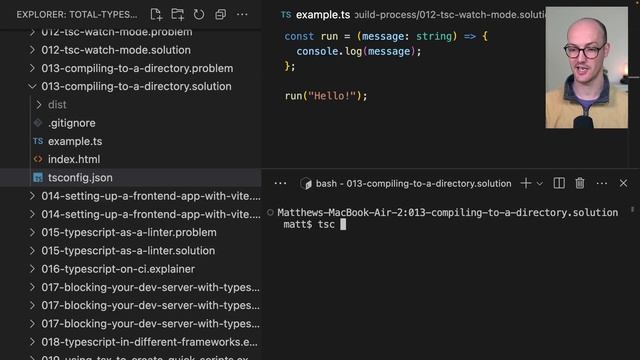Screen dimensions: 640x360
Task: Kill terminal with the trash icon
Action: (580, 183)
